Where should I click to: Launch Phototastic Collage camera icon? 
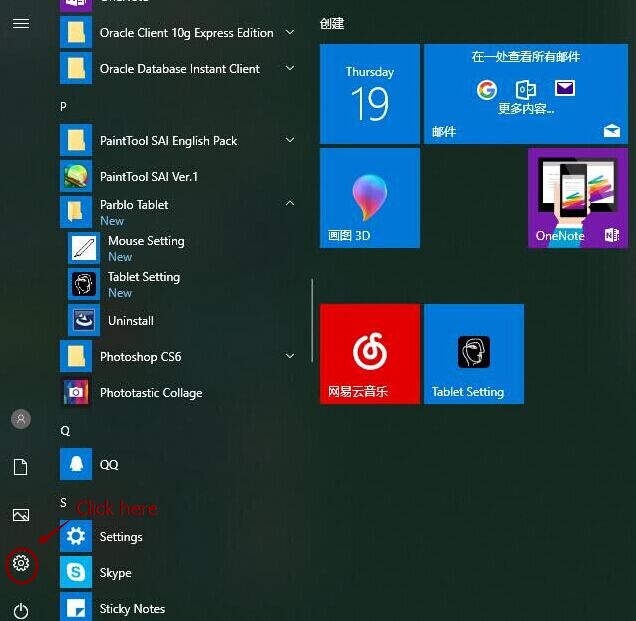point(76,392)
